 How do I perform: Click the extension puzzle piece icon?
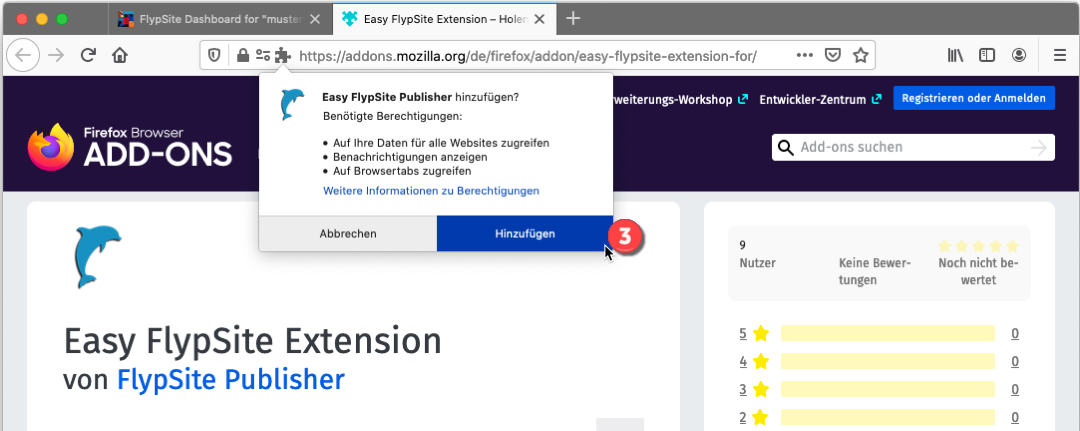click(x=282, y=55)
